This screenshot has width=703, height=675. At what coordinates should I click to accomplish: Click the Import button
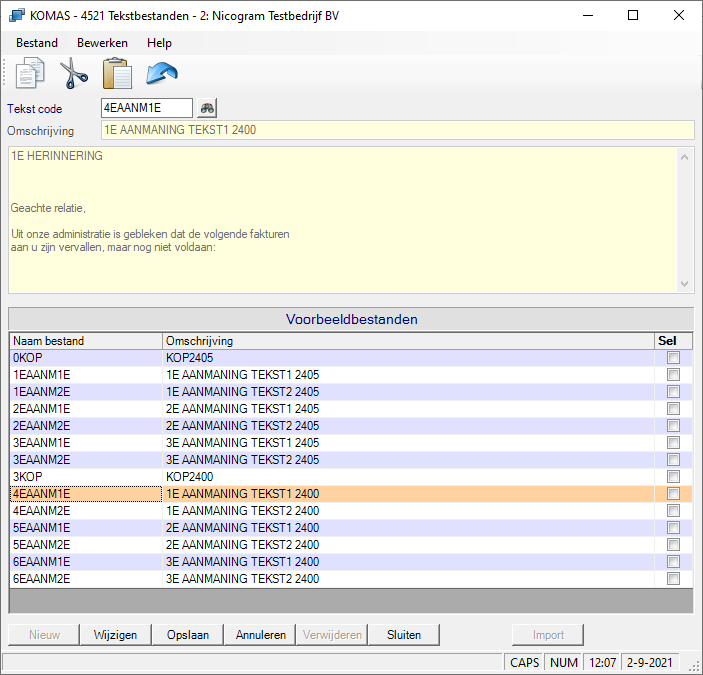point(548,635)
